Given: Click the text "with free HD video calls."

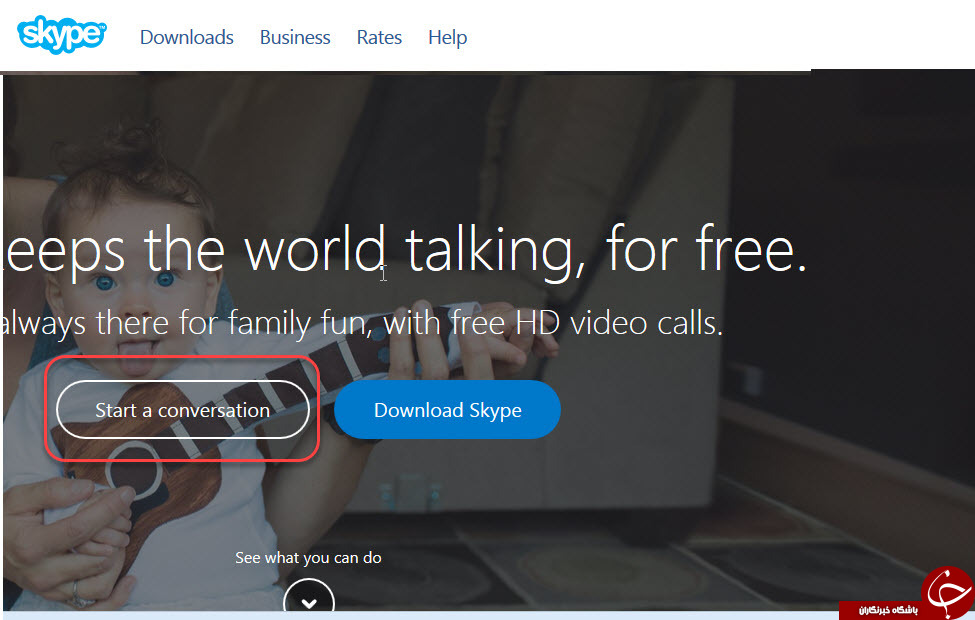Looking at the screenshot, I should [553, 323].
